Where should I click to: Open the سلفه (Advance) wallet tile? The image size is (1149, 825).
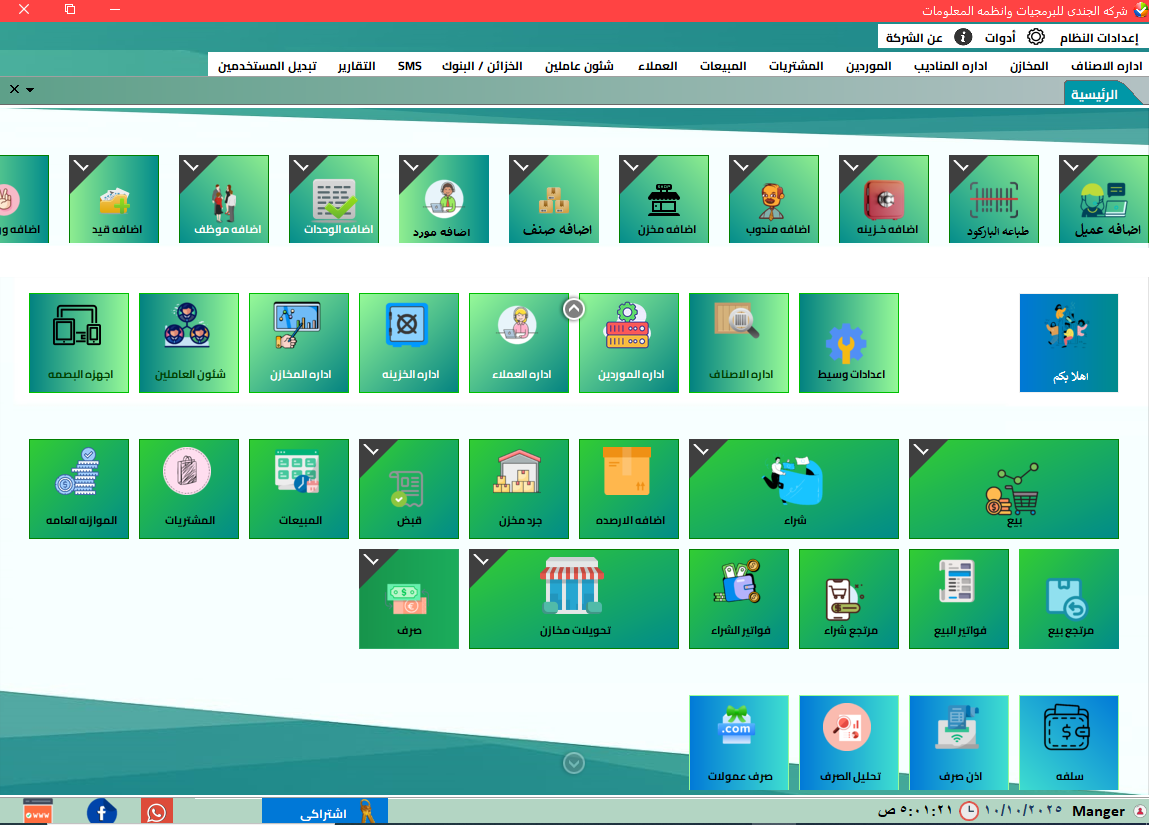1068,742
